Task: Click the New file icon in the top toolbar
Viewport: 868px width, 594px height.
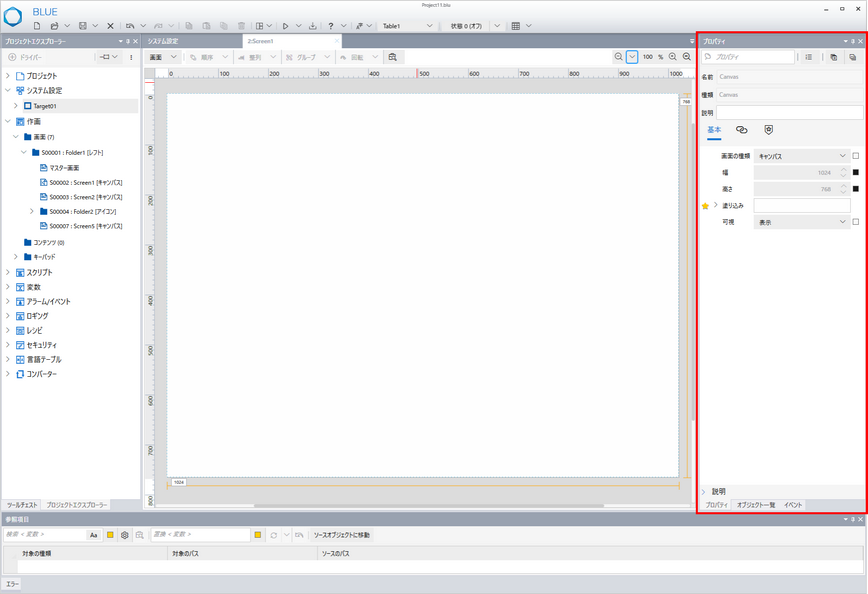Action: point(39,26)
